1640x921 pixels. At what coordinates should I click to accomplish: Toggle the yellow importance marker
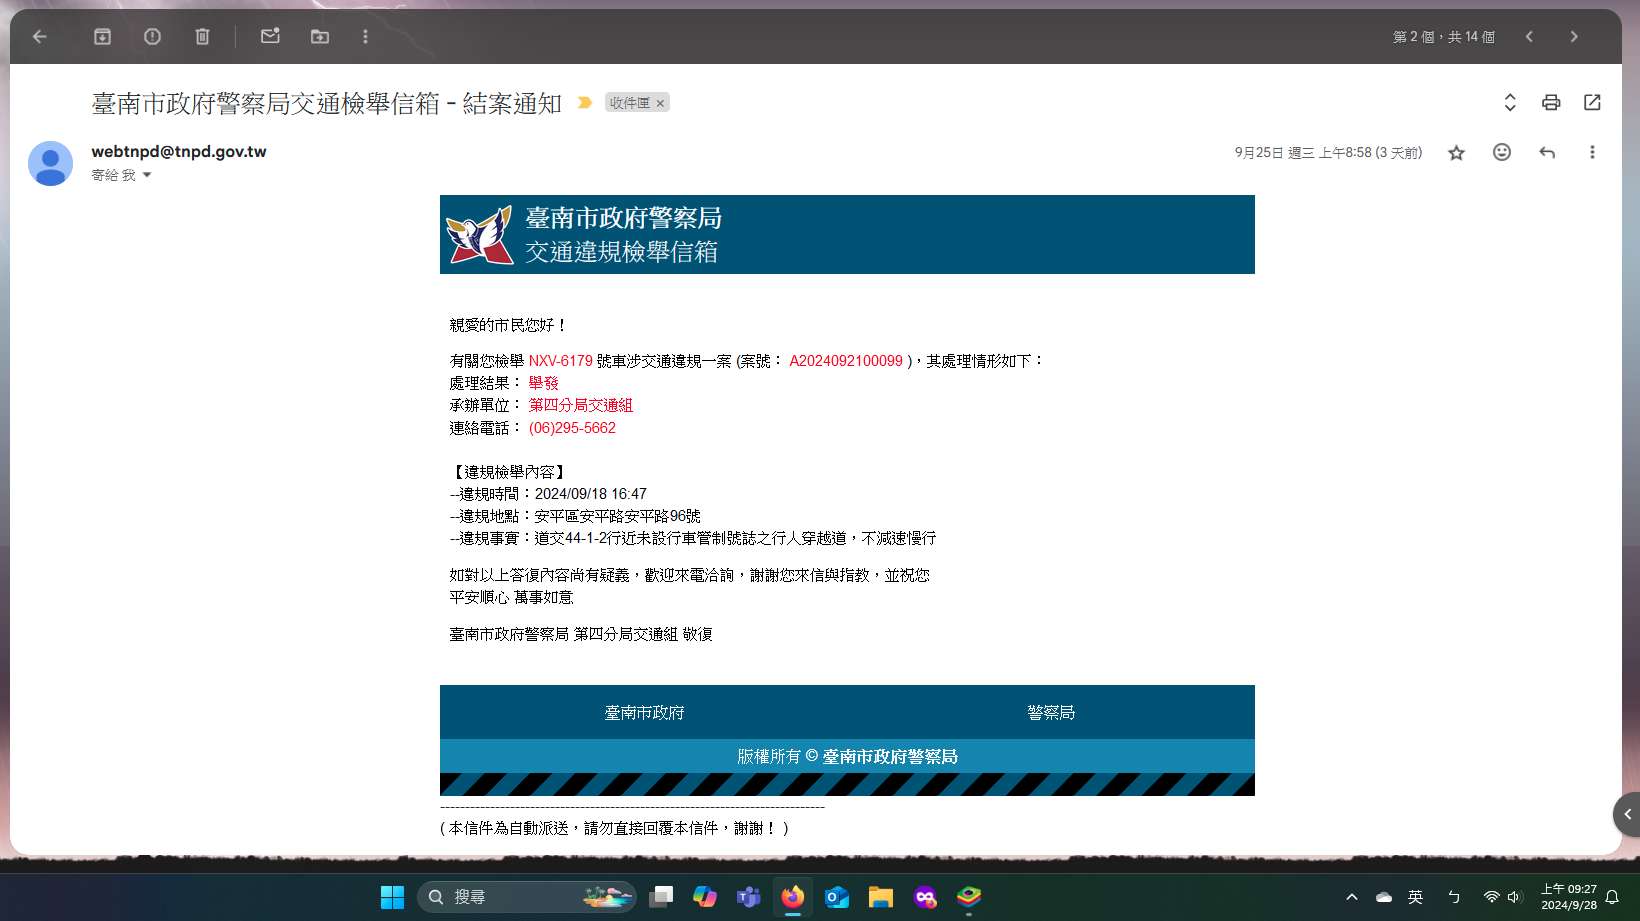585,103
